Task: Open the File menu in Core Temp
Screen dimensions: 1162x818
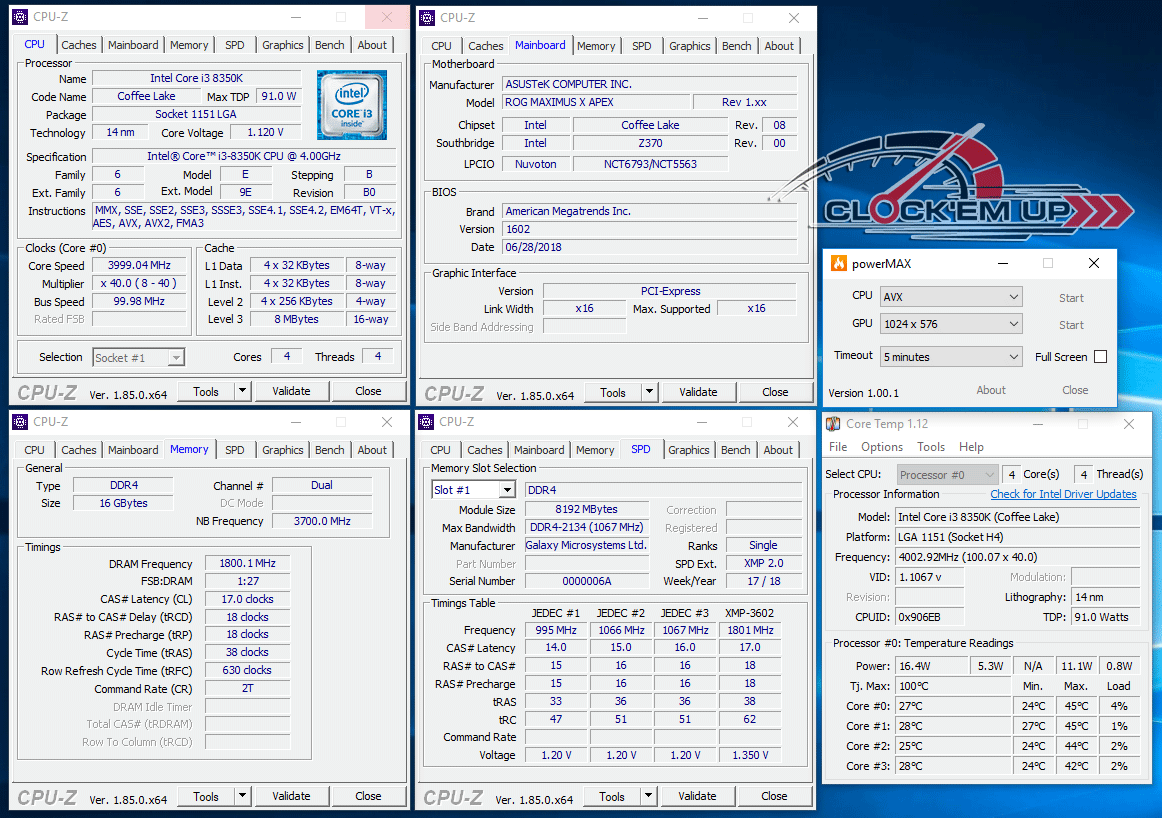Action: tap(838, 447)
